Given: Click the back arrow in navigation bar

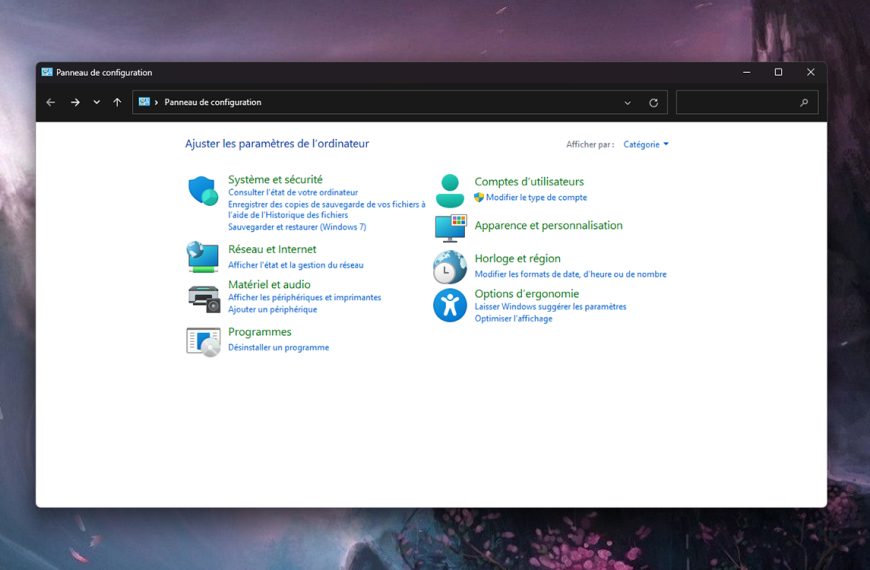Looking at the screenshot, I should pos(50,103).
